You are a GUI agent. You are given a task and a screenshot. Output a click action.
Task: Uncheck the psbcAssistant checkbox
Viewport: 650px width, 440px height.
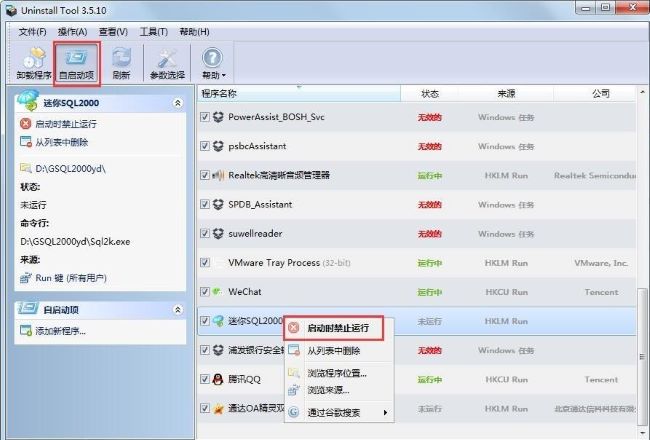pos(205,146)
